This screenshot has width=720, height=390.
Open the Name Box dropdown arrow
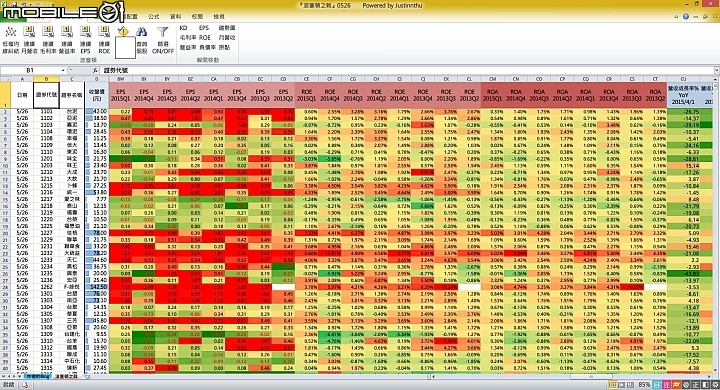(x=63, y=70)
